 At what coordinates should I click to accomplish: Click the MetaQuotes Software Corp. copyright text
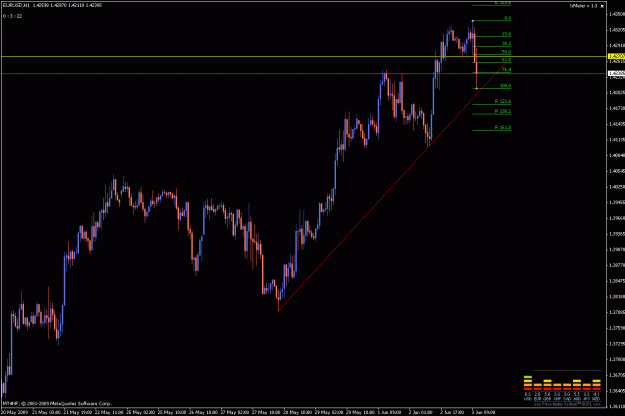57,404
